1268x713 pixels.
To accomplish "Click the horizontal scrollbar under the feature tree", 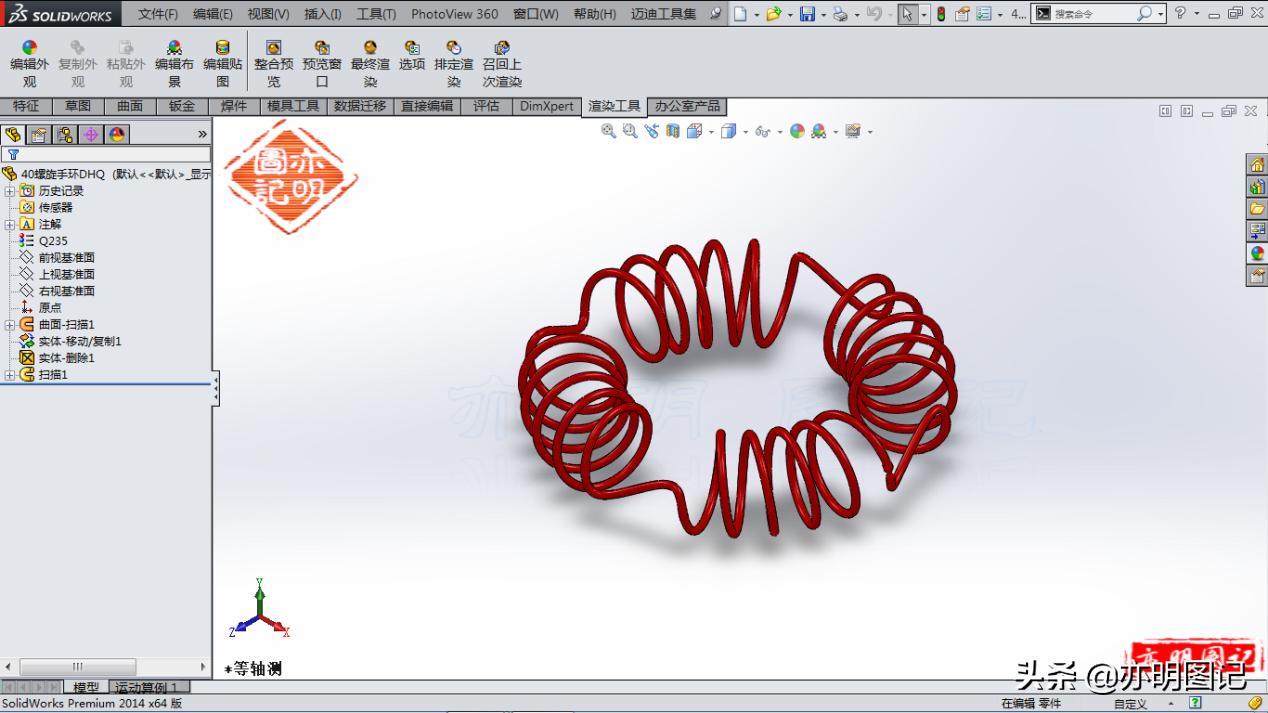I will (x=78, y=664).
